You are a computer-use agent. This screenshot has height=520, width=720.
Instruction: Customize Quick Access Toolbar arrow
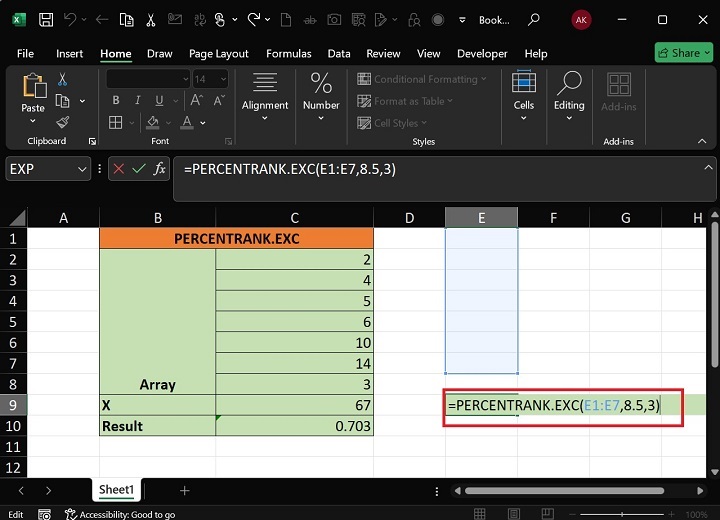[x=462, y=20]
